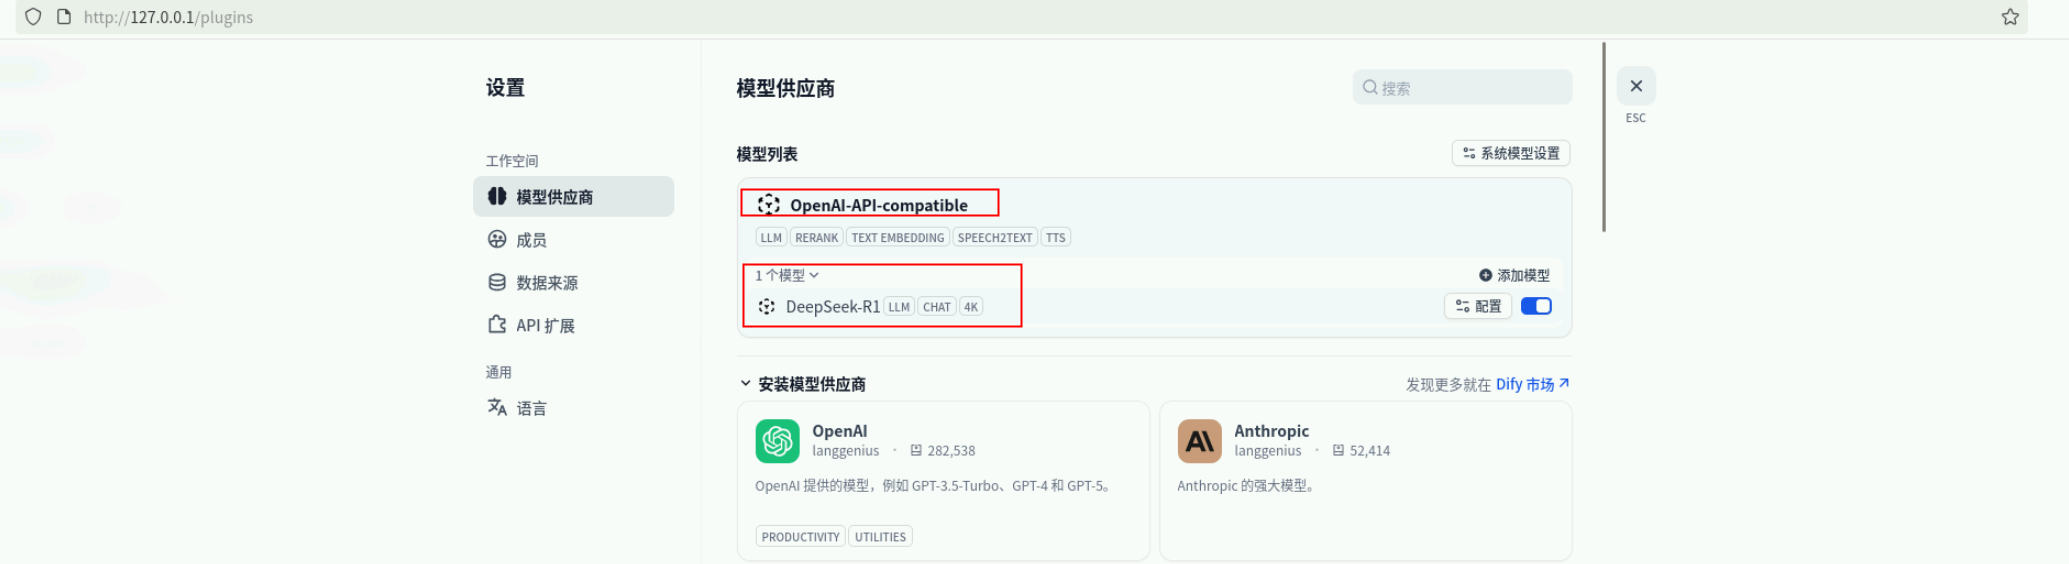Close settings with the X button

(1636, 86)
